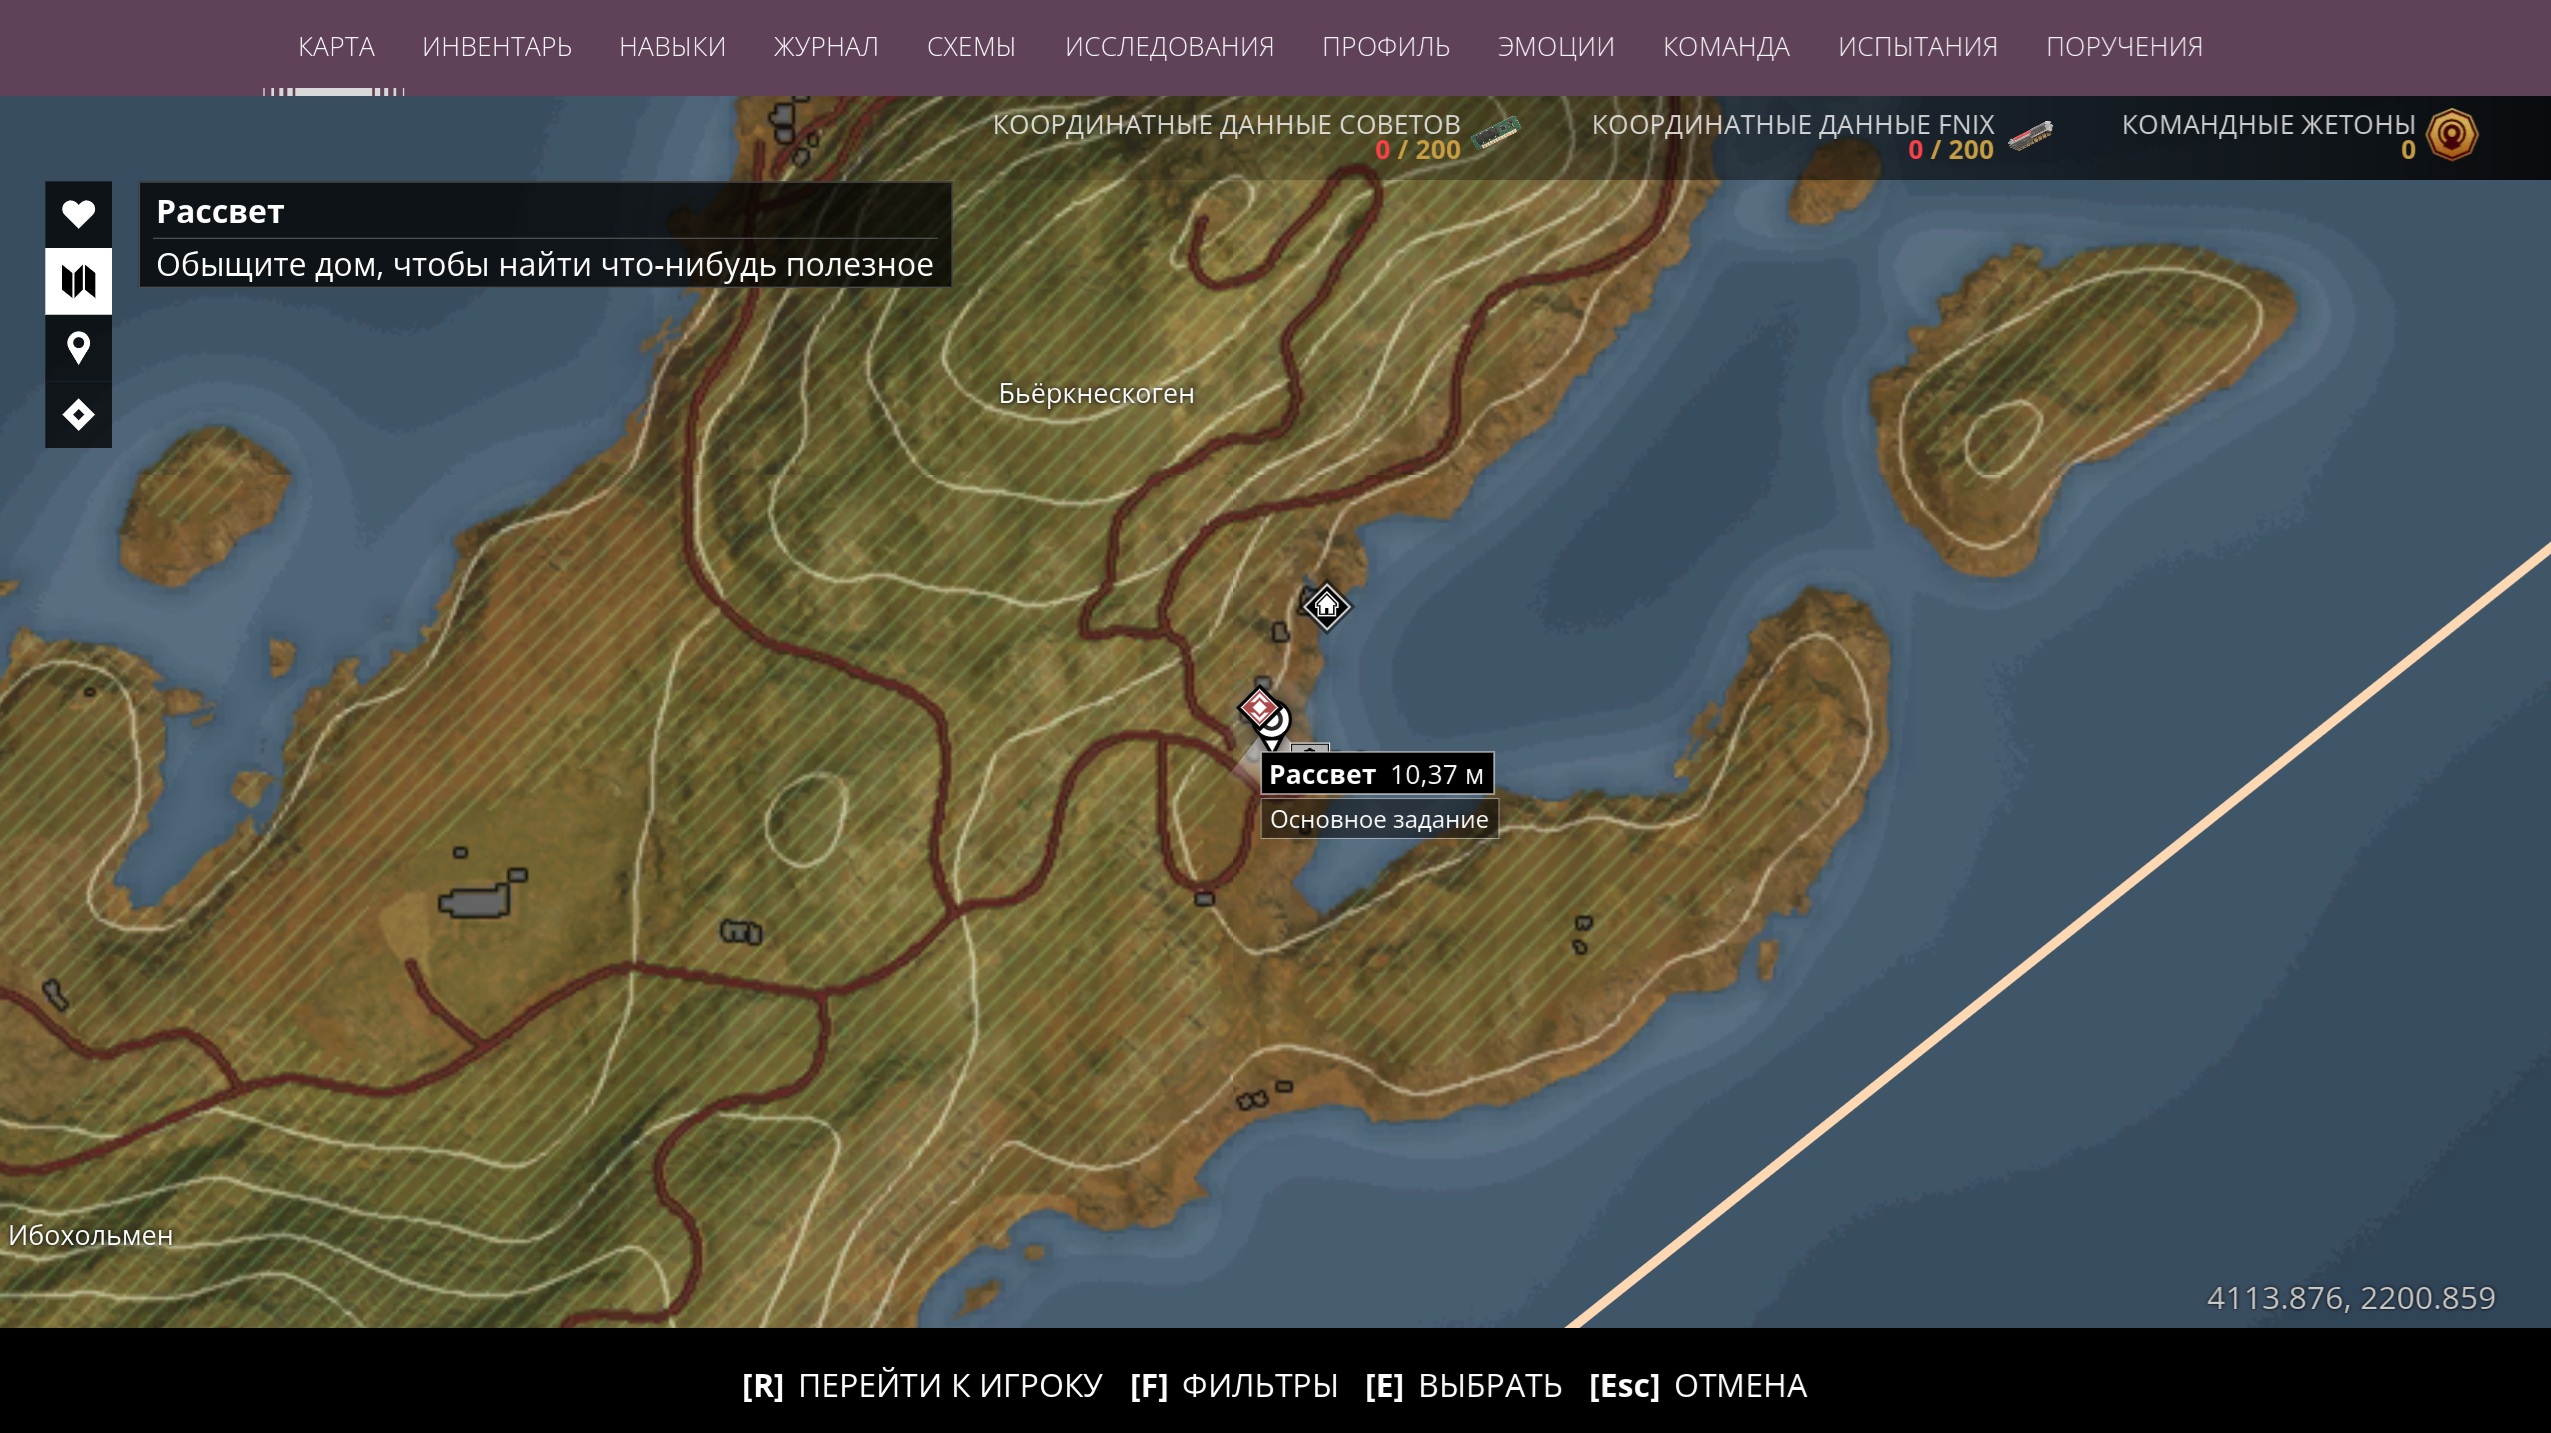Go to the Журнал tab
This screenshot has height=1433, width=2551.
click(826, 47)
